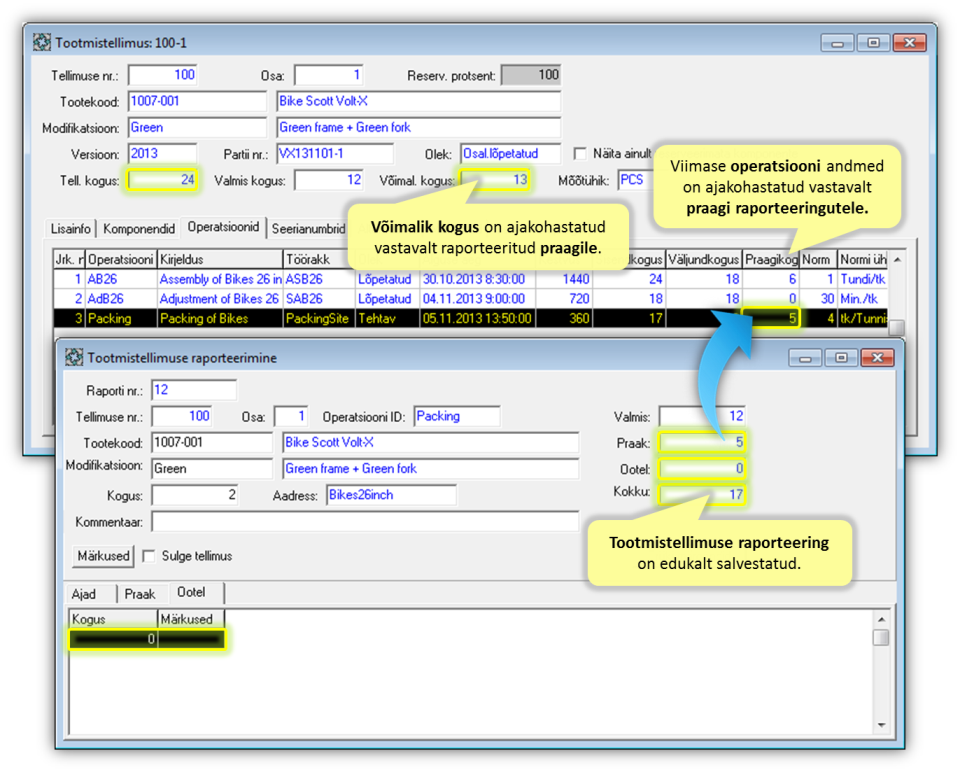Click the Kirjeldus column header
Image resolution: width=960 pixels, height=772 pixels.
220,260
